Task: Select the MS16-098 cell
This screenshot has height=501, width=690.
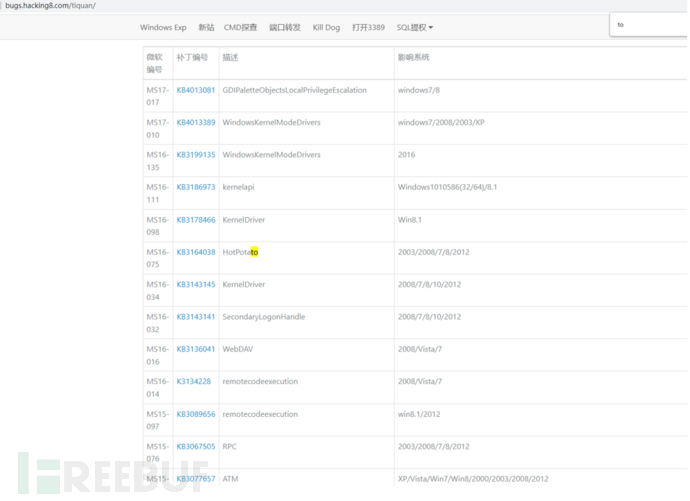Action: [158, 226]
